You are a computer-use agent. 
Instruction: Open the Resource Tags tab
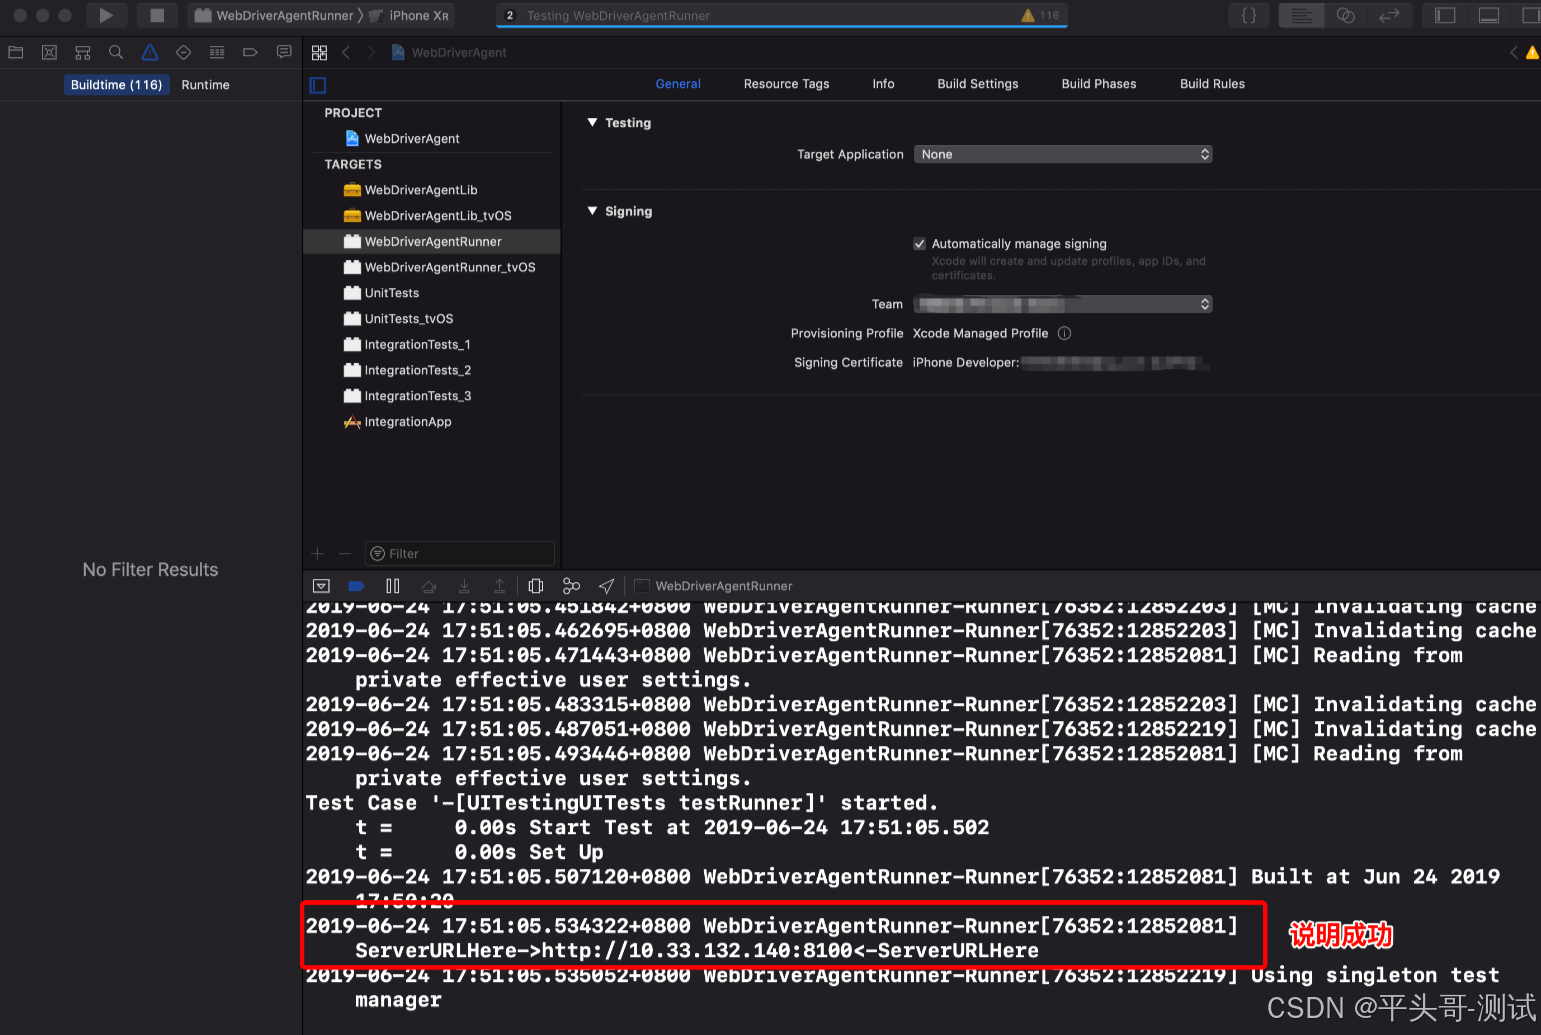[x=786, y=84]
